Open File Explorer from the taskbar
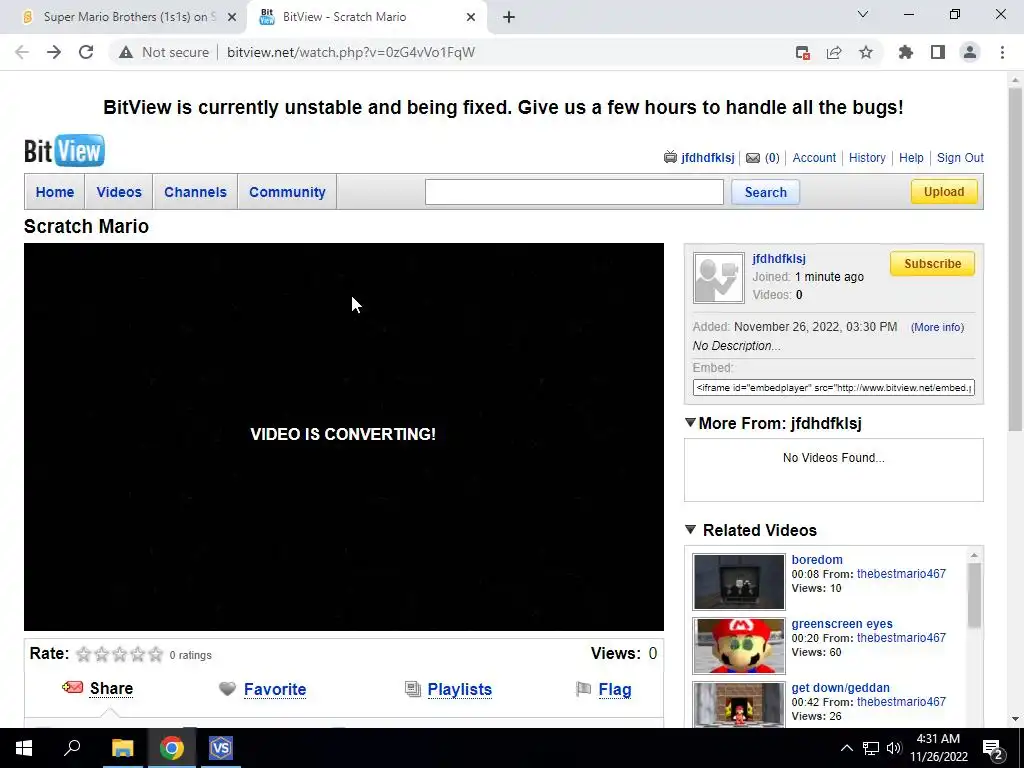This screenshot has height=768, width=1024. 122,748
